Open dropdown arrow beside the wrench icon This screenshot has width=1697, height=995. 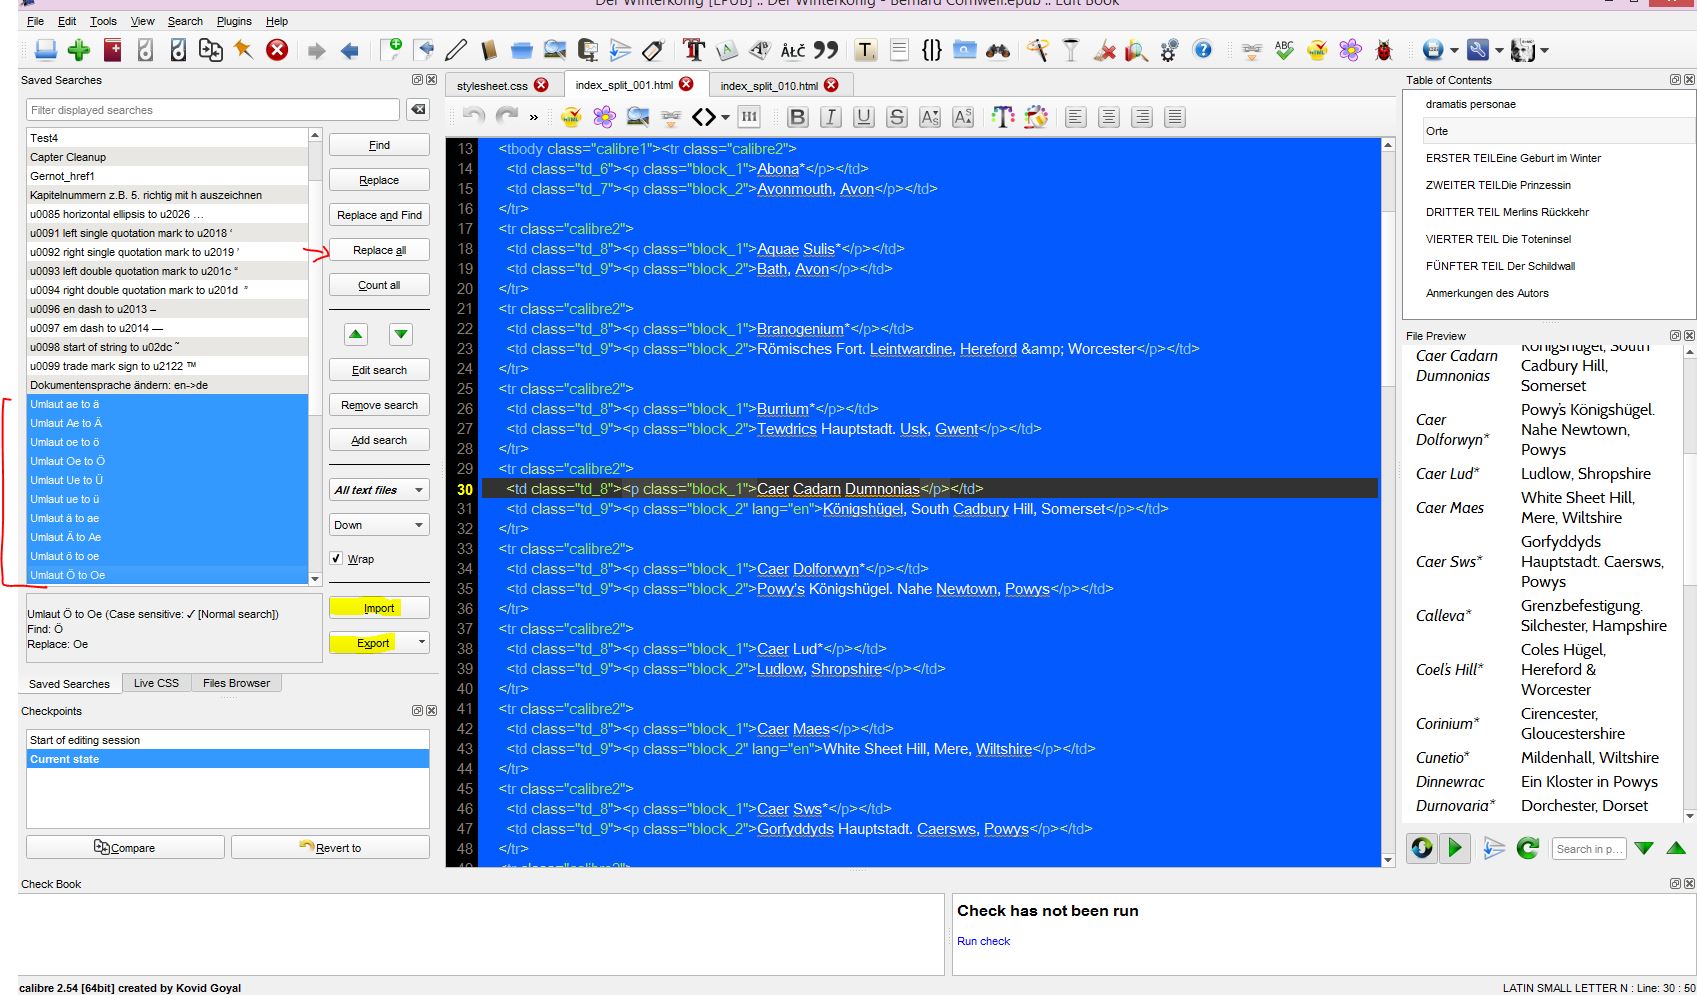1499,50
